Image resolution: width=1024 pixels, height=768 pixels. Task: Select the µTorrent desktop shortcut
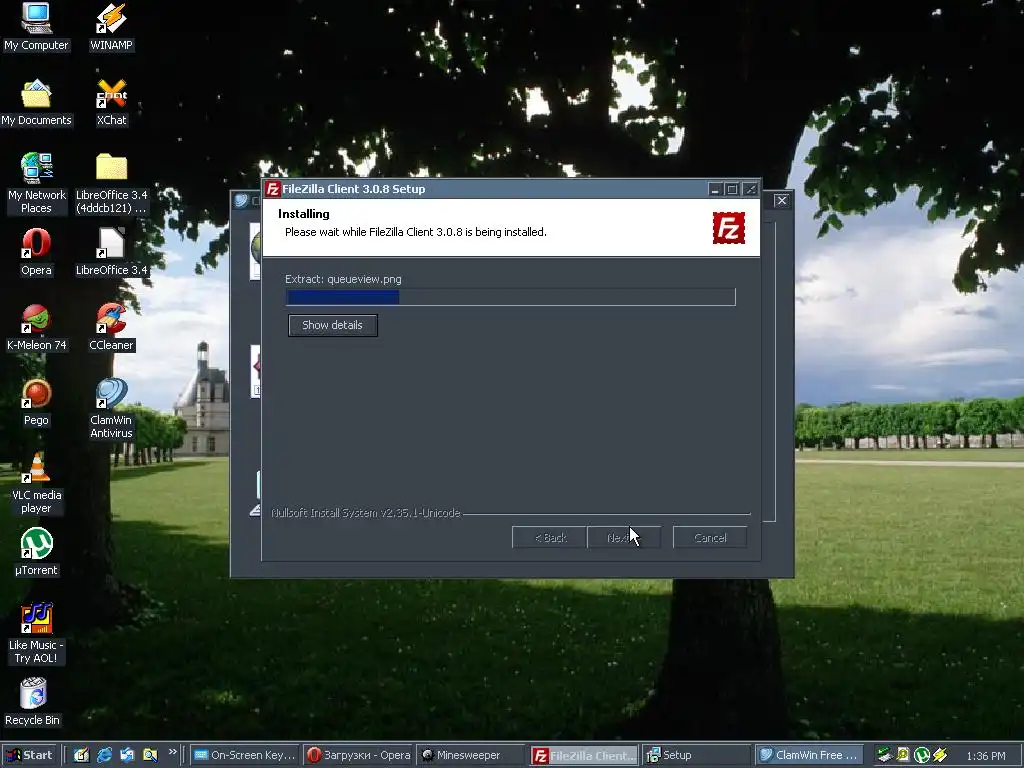[x=36, y=552]
